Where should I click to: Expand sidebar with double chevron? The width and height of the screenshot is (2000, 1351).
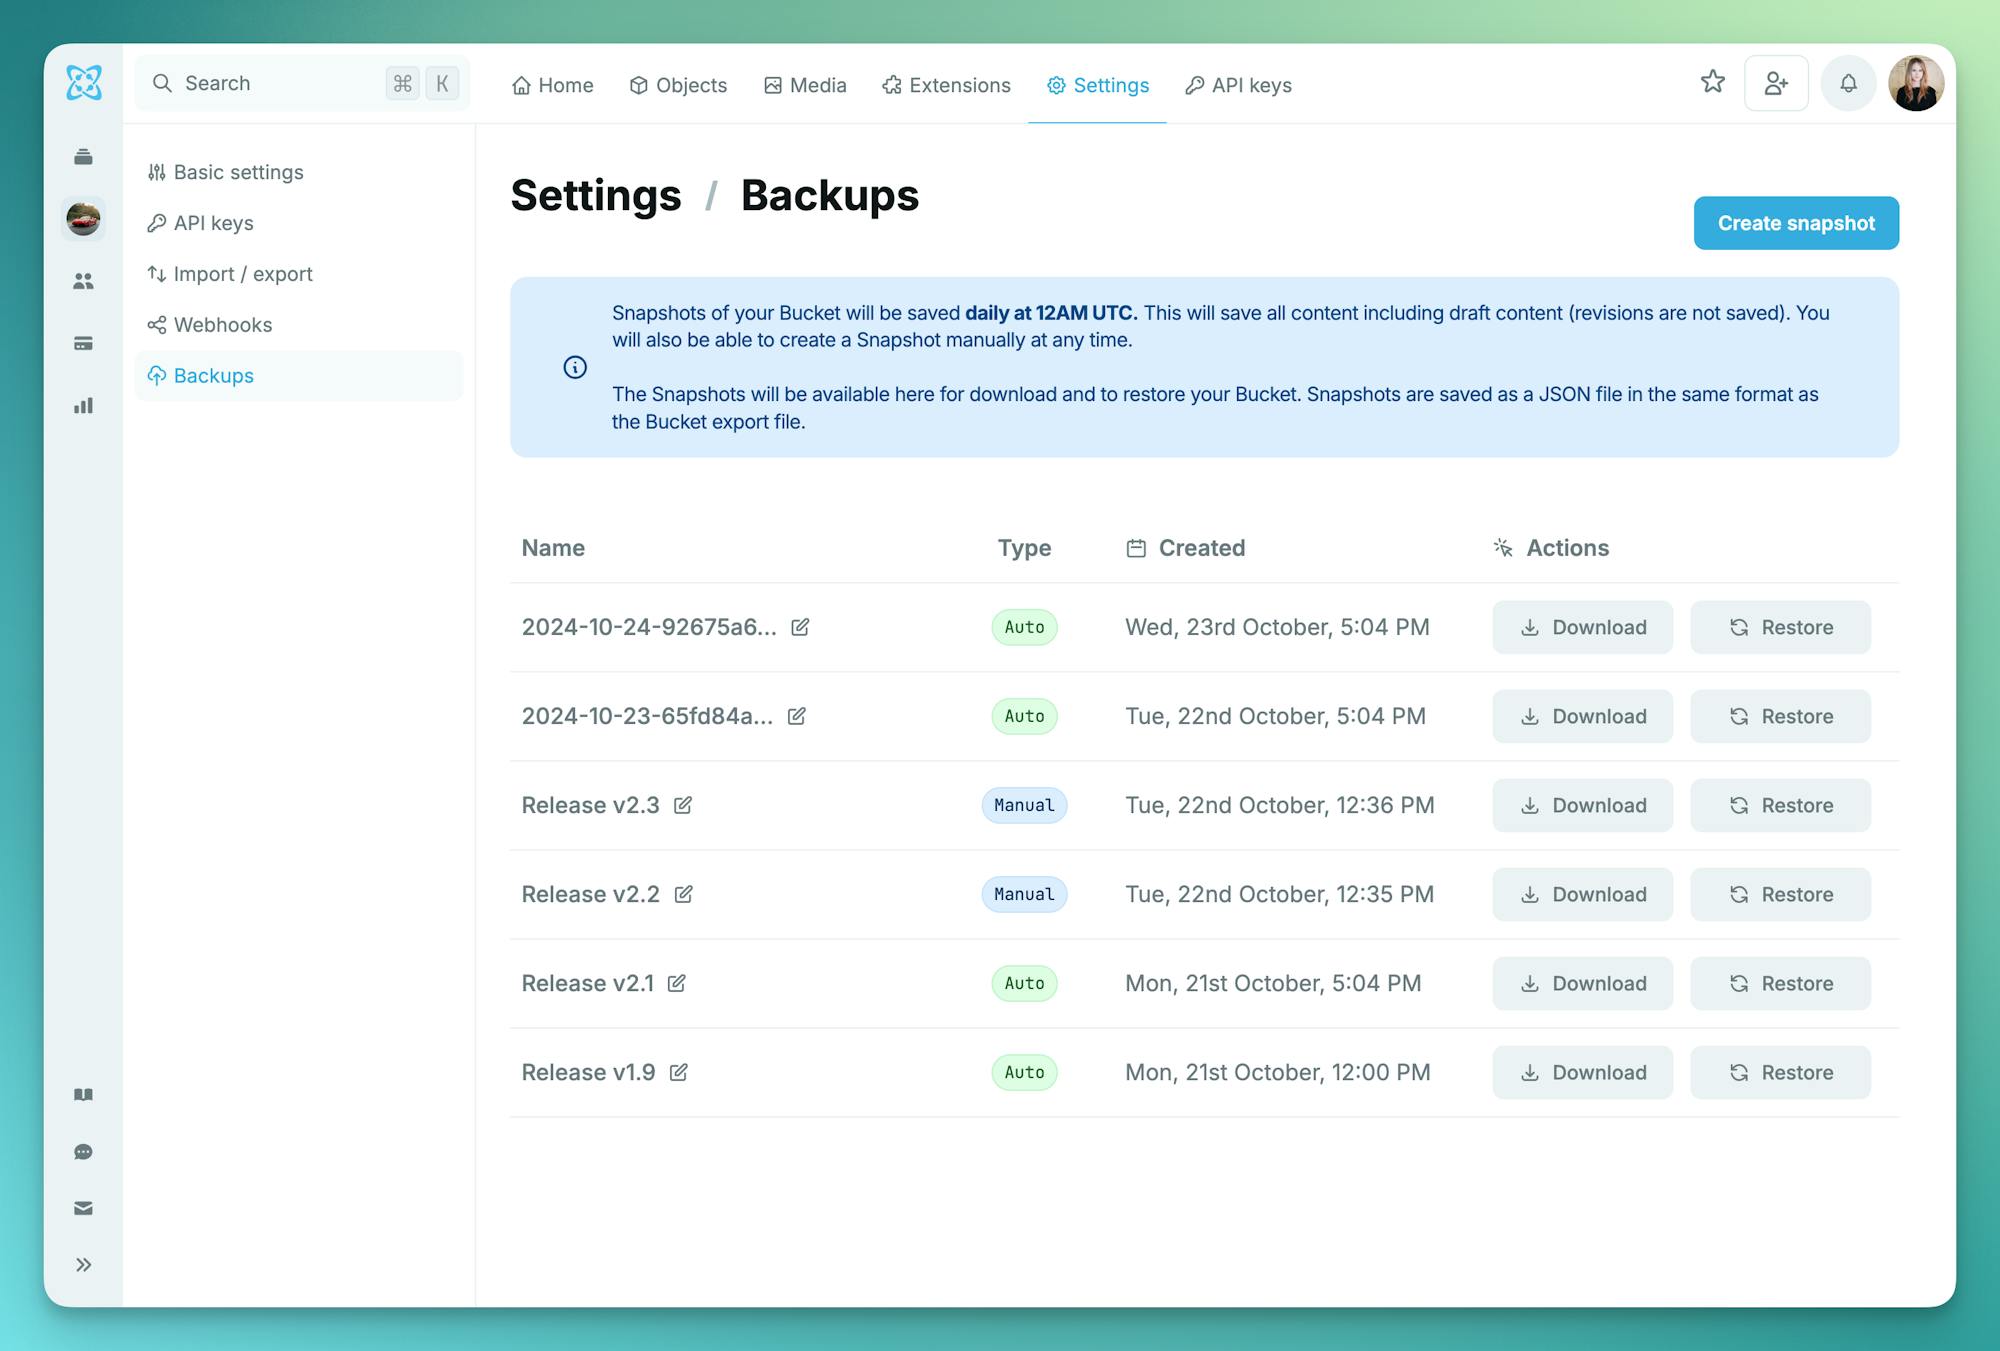point(83,1265)
